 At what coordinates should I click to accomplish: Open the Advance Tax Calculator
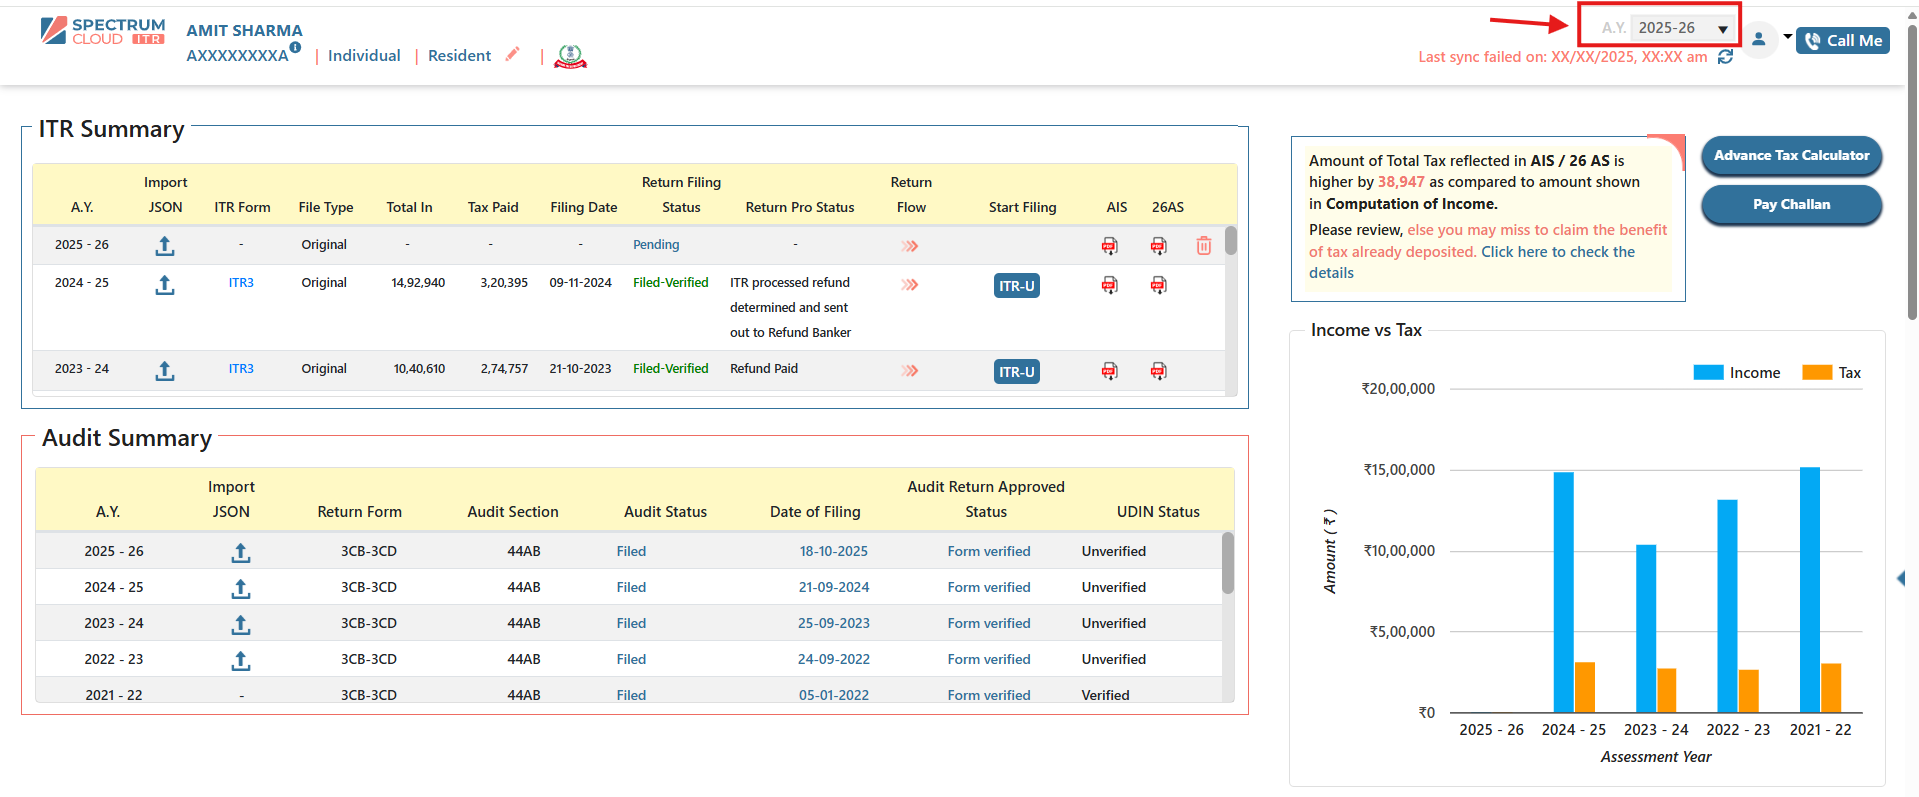pos(1790,156)
